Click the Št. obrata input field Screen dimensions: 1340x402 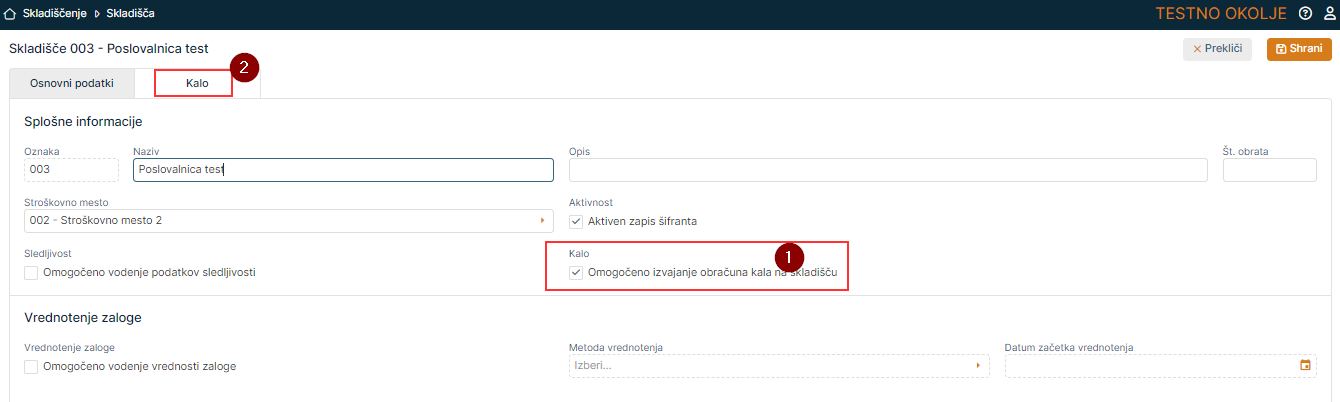pos(1269,170)
